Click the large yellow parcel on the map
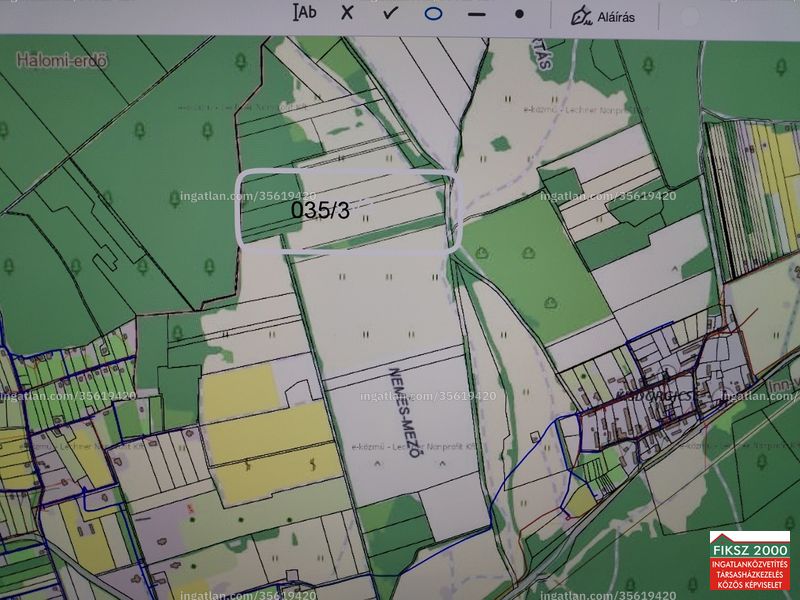800x600 pixels. 269,434
